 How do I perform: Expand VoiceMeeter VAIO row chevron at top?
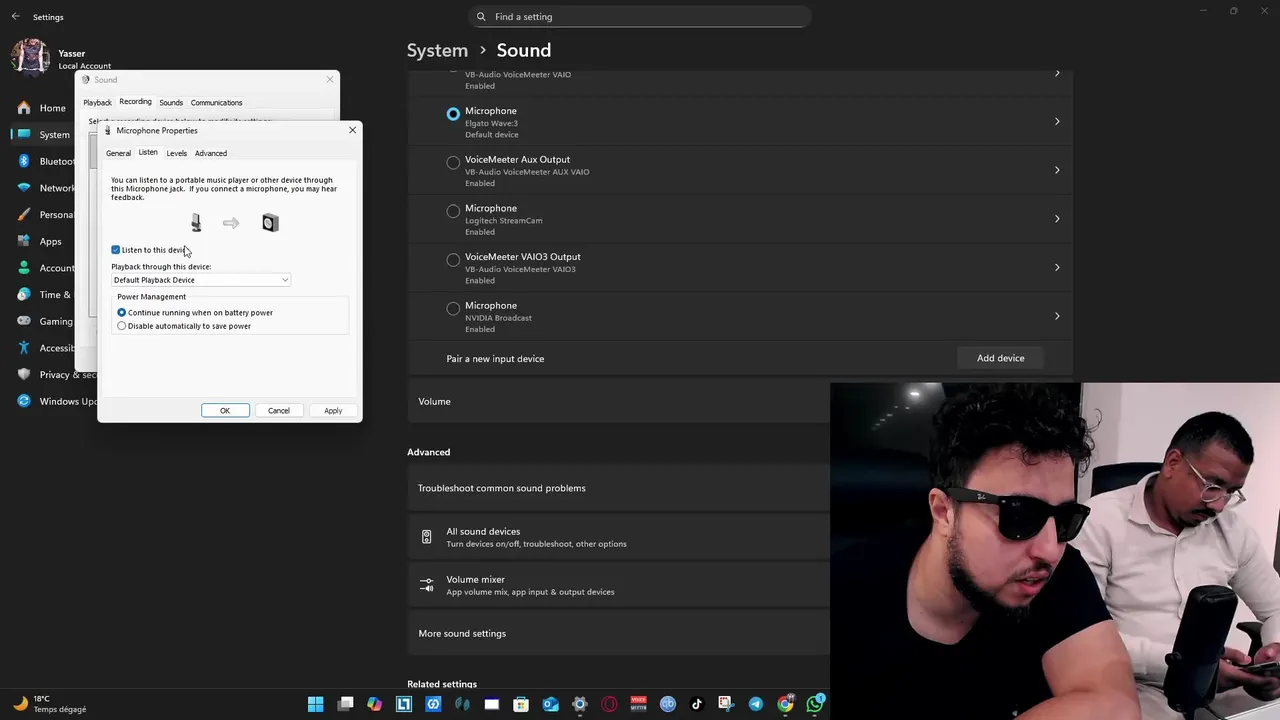[x=1057, y=74]
